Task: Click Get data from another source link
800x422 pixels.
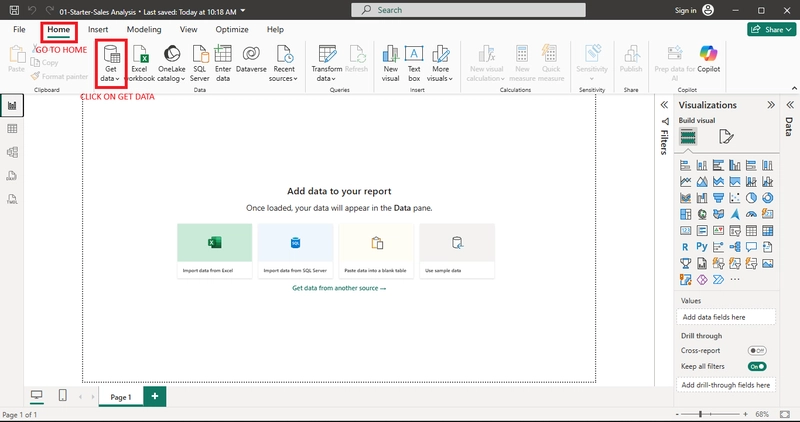Action: pyautogui.click(x=339, y=288)
